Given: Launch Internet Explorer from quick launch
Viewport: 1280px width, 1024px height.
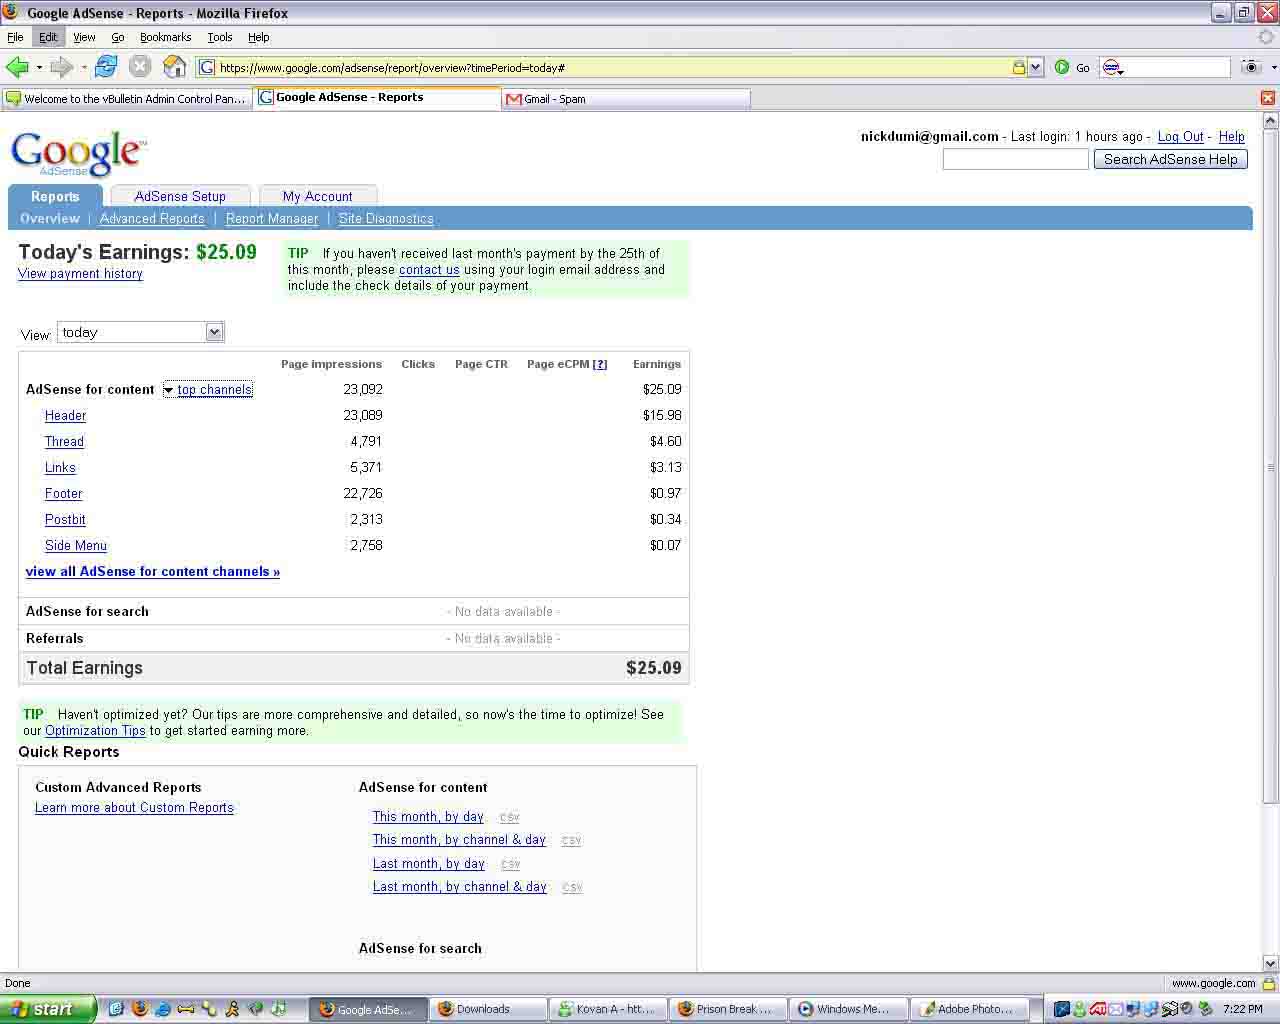Looking at the screenshot, I should click(162, 1009).
